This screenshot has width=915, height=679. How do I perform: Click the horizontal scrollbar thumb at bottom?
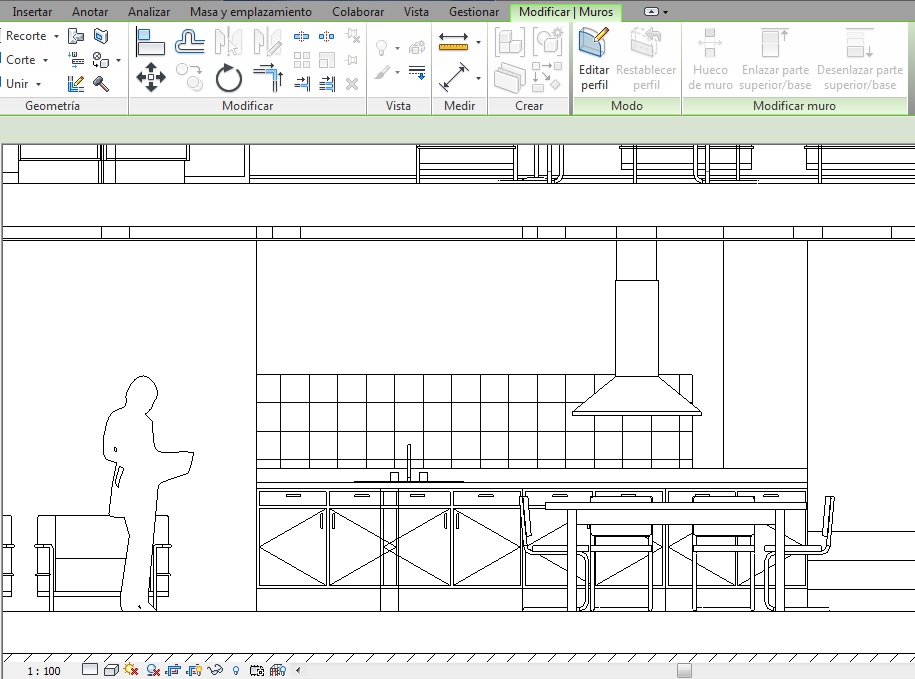point(684,670)
